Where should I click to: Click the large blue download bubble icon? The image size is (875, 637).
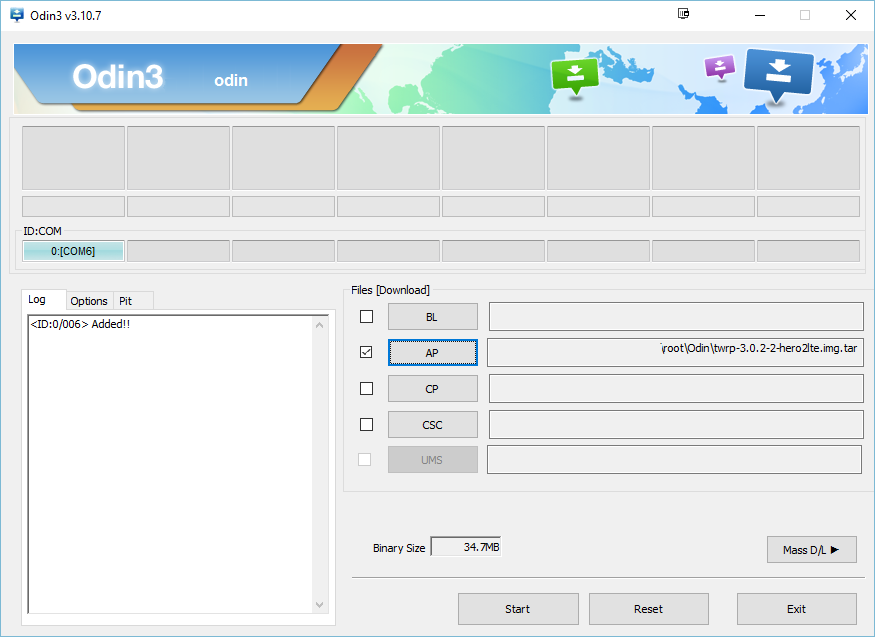(x=778, y=76)
